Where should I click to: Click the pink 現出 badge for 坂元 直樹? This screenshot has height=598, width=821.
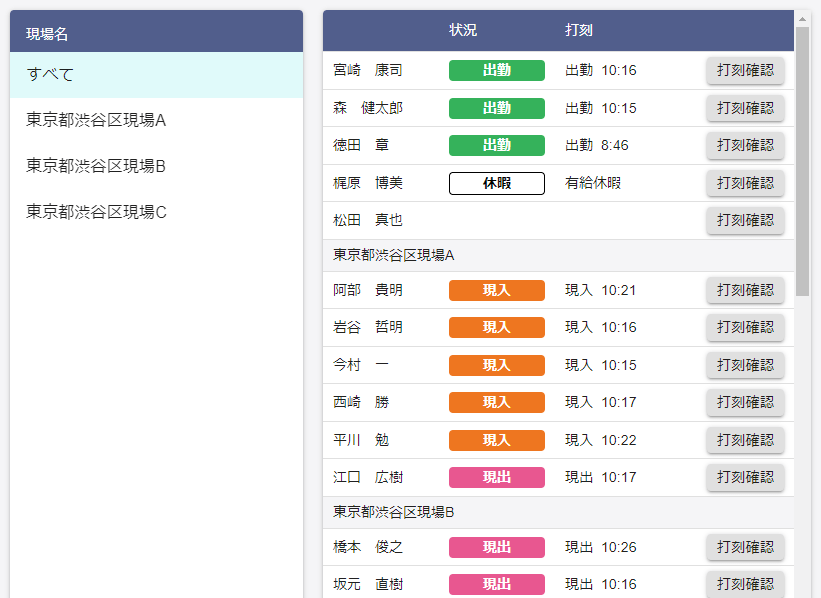496,584
